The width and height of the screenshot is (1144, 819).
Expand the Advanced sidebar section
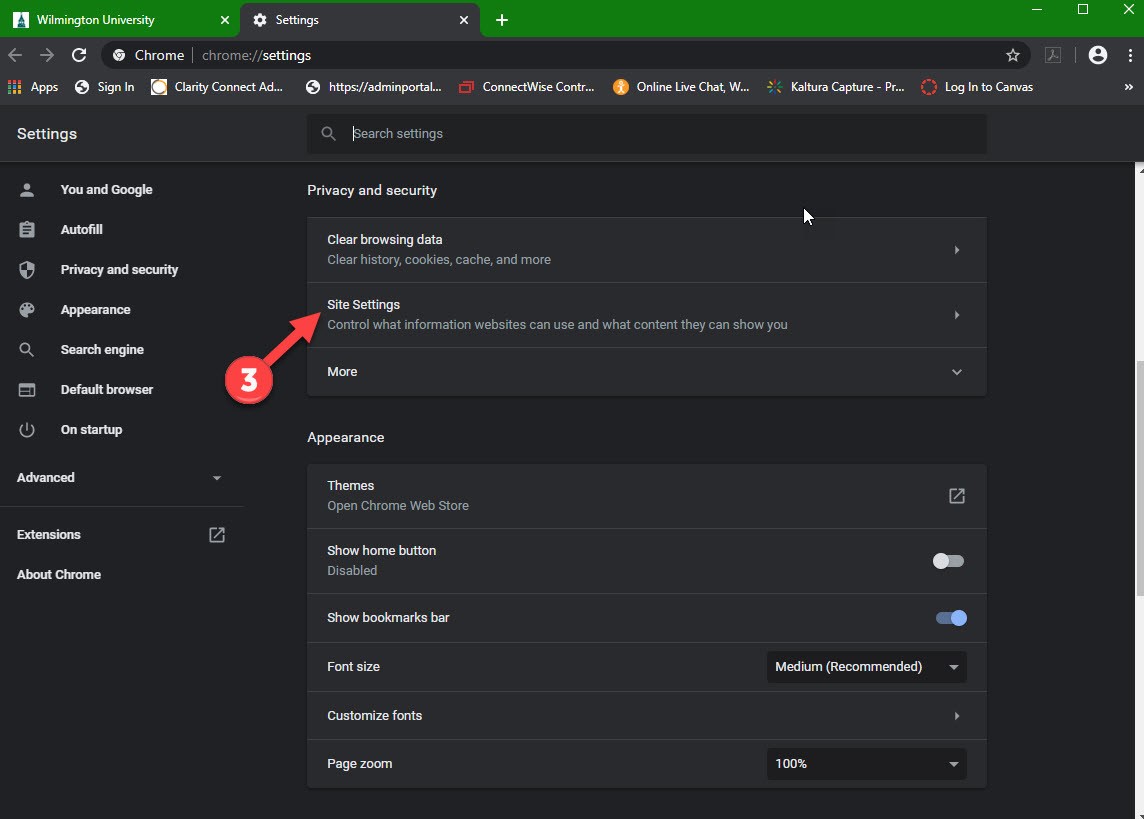(120, 478)
